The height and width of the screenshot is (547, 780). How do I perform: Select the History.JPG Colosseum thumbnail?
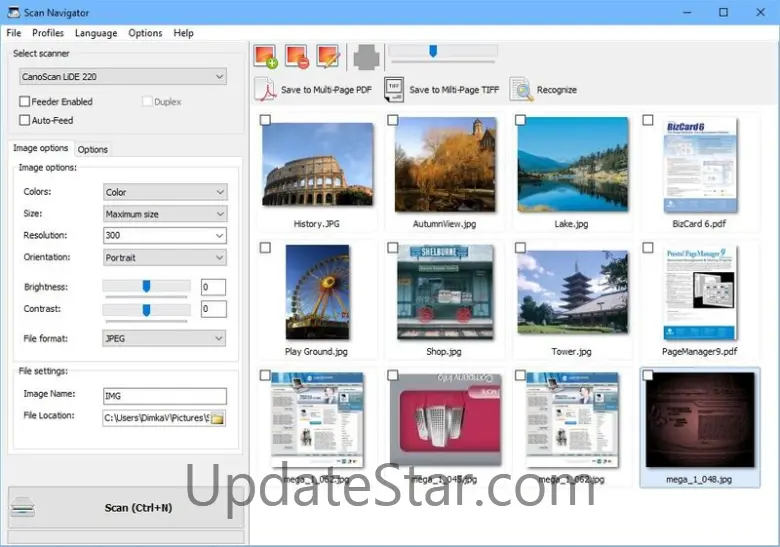coord(317,164)
